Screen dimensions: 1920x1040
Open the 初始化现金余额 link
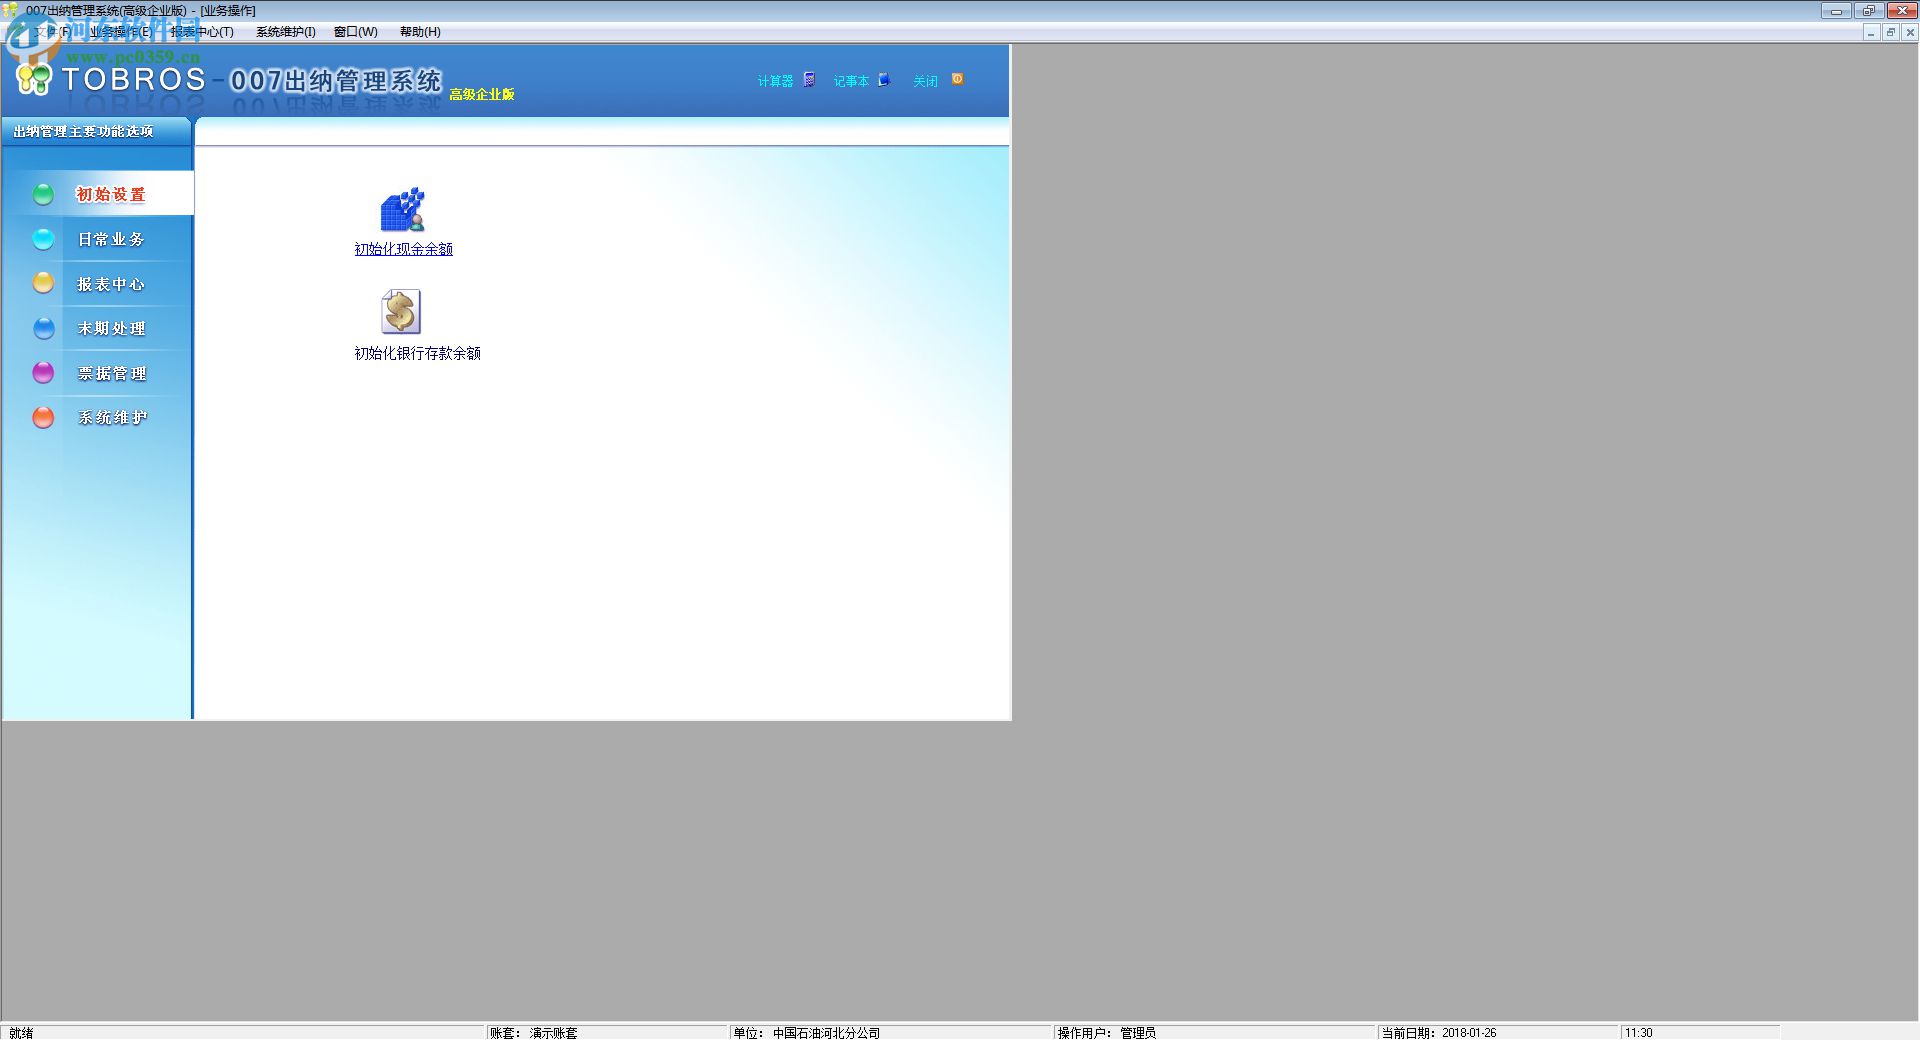(403, 249)
